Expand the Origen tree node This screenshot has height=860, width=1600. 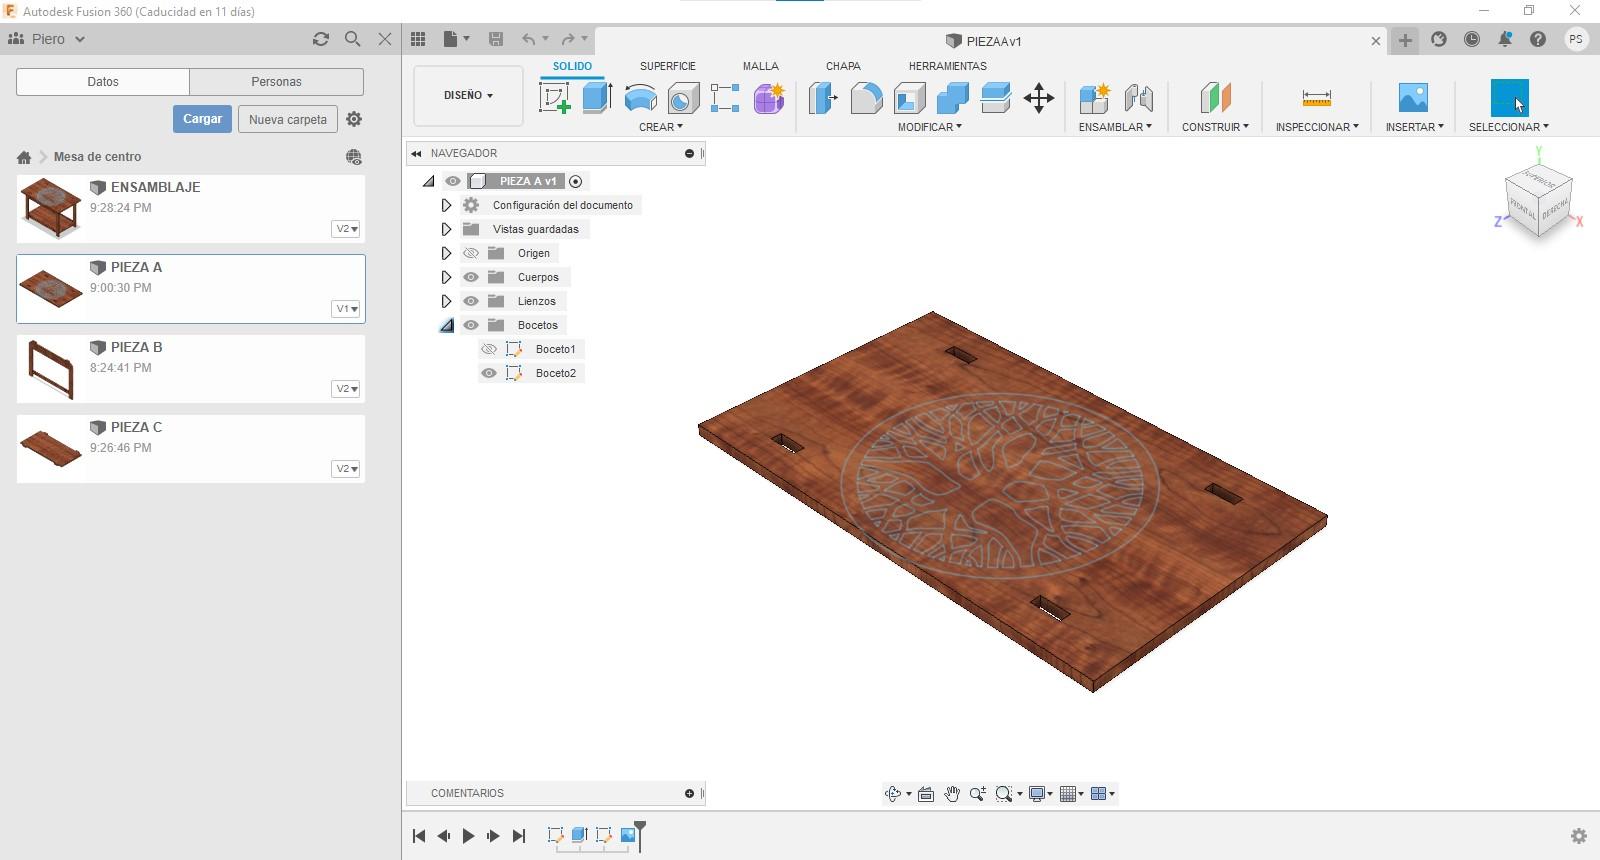446,253
